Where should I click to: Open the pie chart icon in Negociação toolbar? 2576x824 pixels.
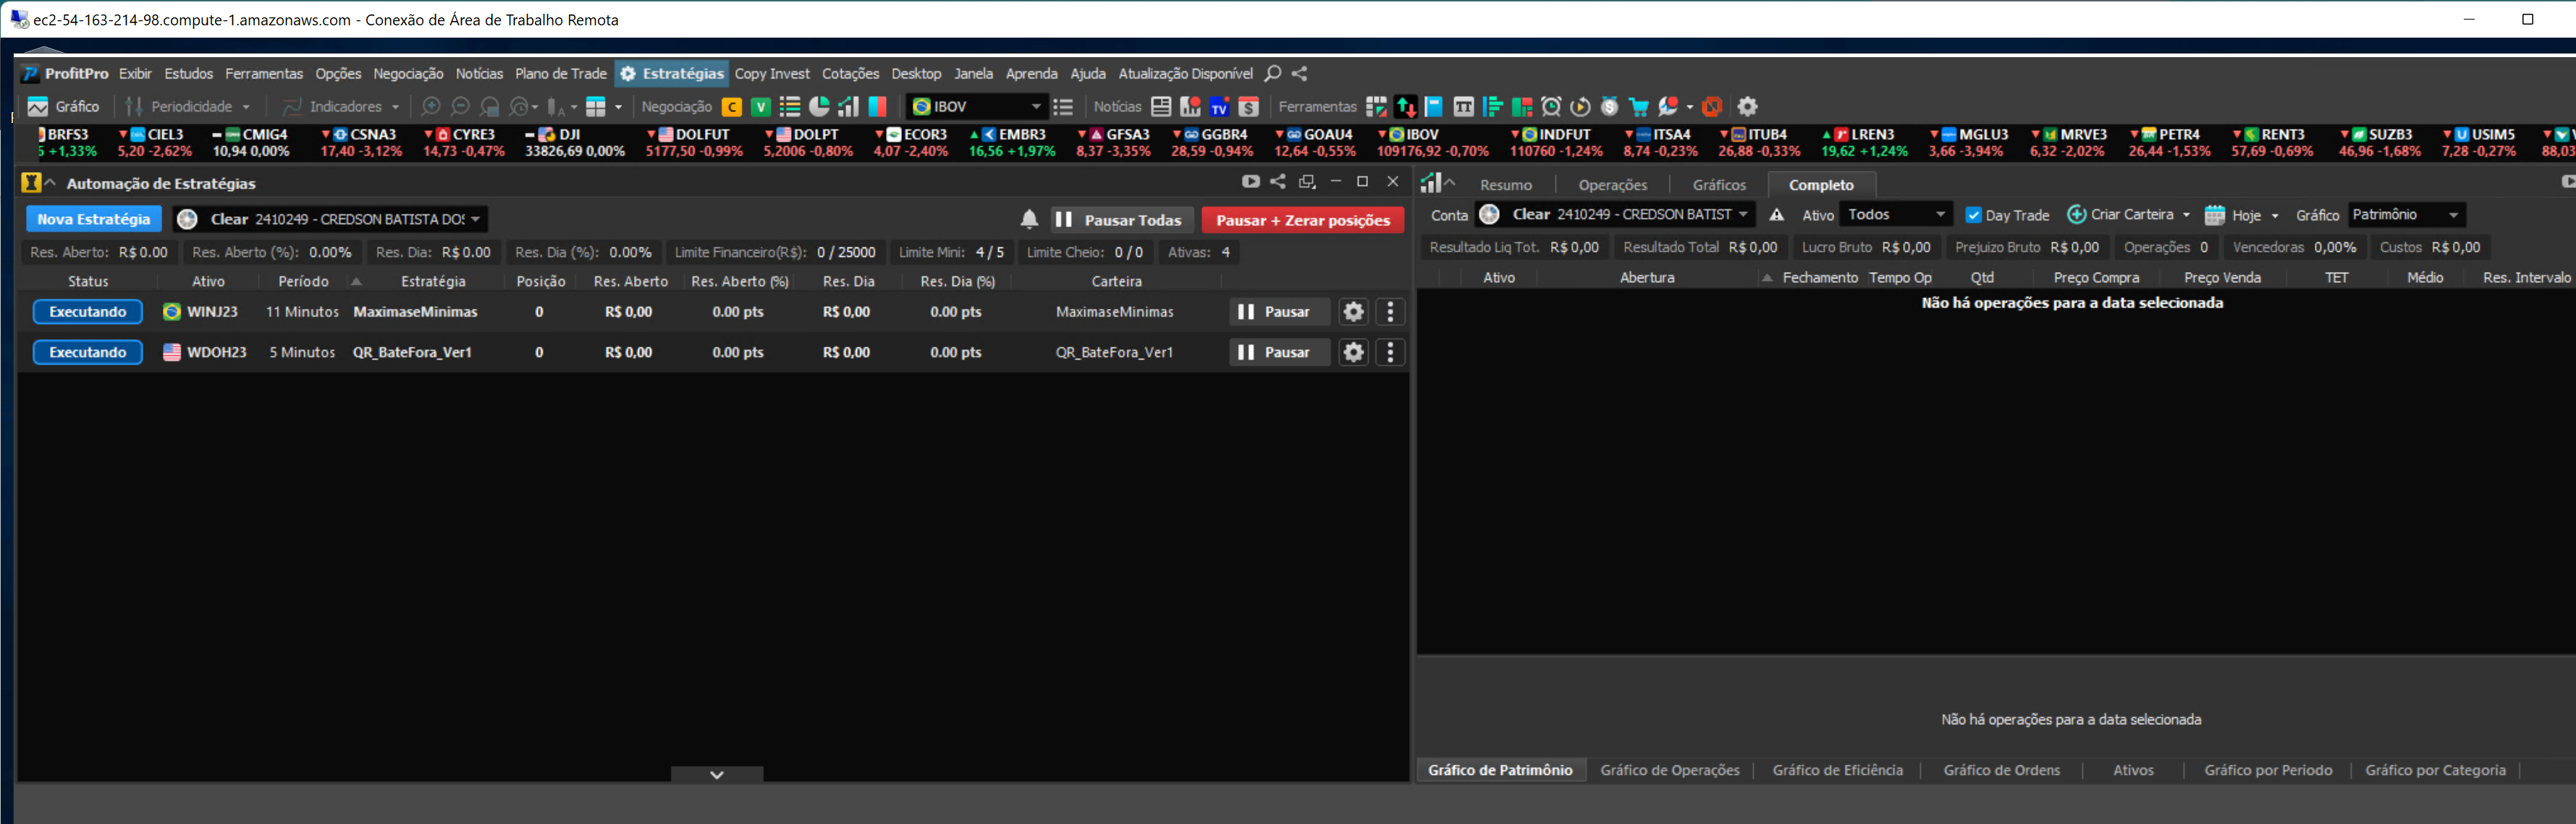click(819, 106)
